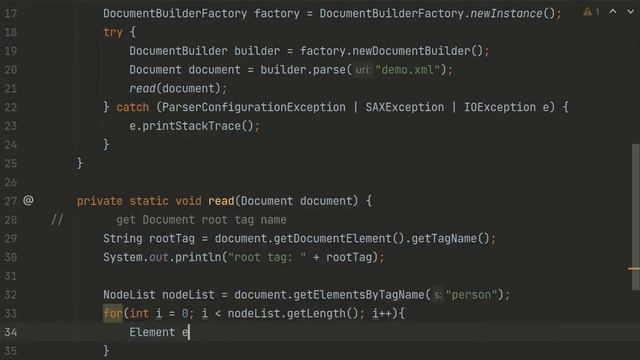Click the highlighted for keyword

(113, 313)
